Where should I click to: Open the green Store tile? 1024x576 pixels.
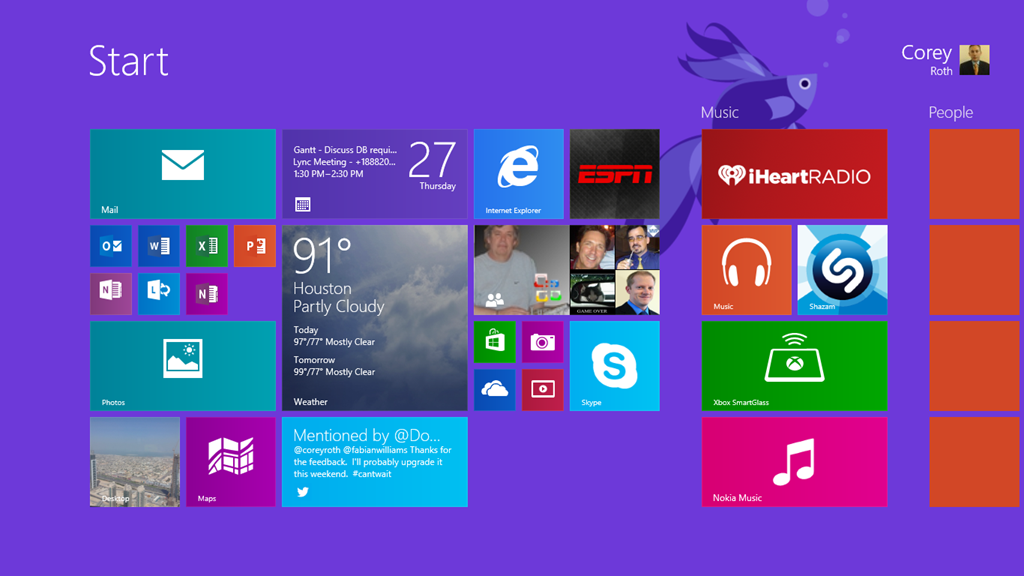[495, 342]
